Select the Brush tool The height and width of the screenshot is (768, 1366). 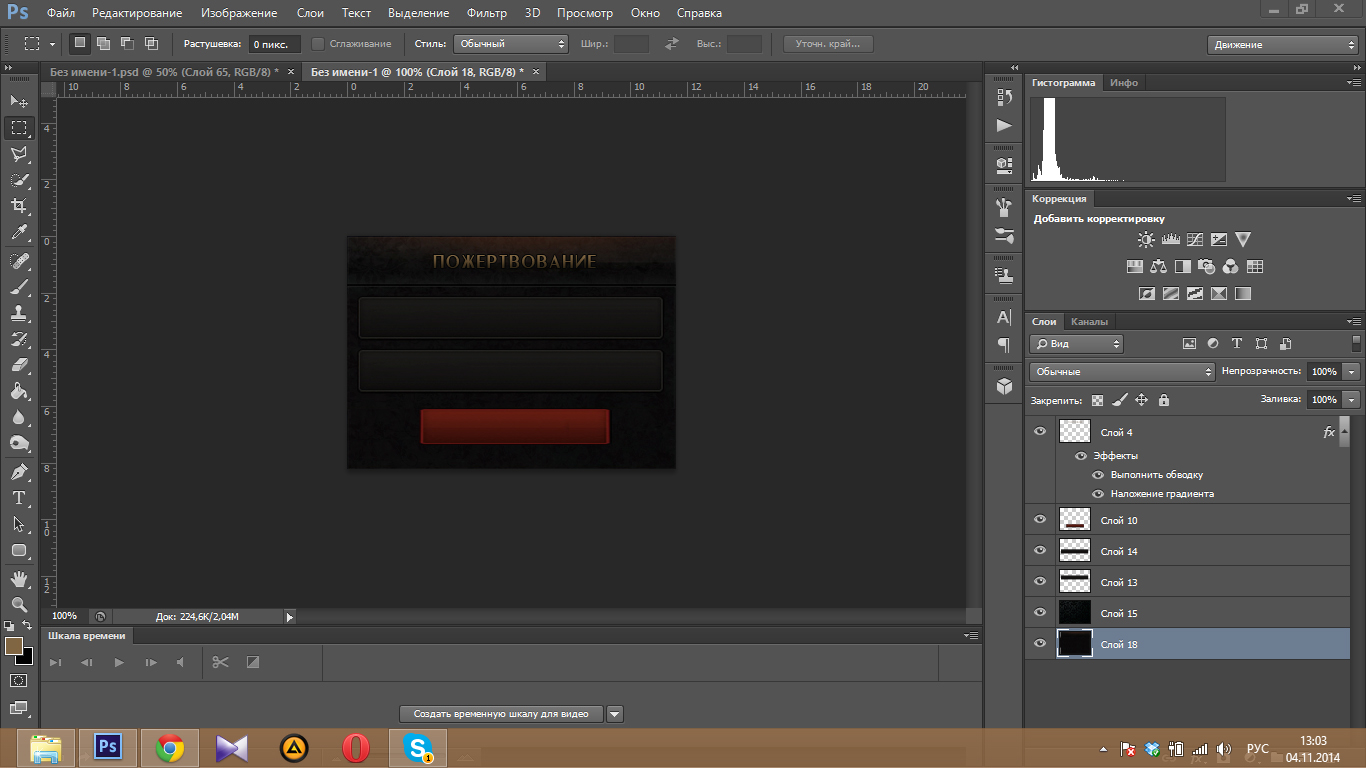19,287
